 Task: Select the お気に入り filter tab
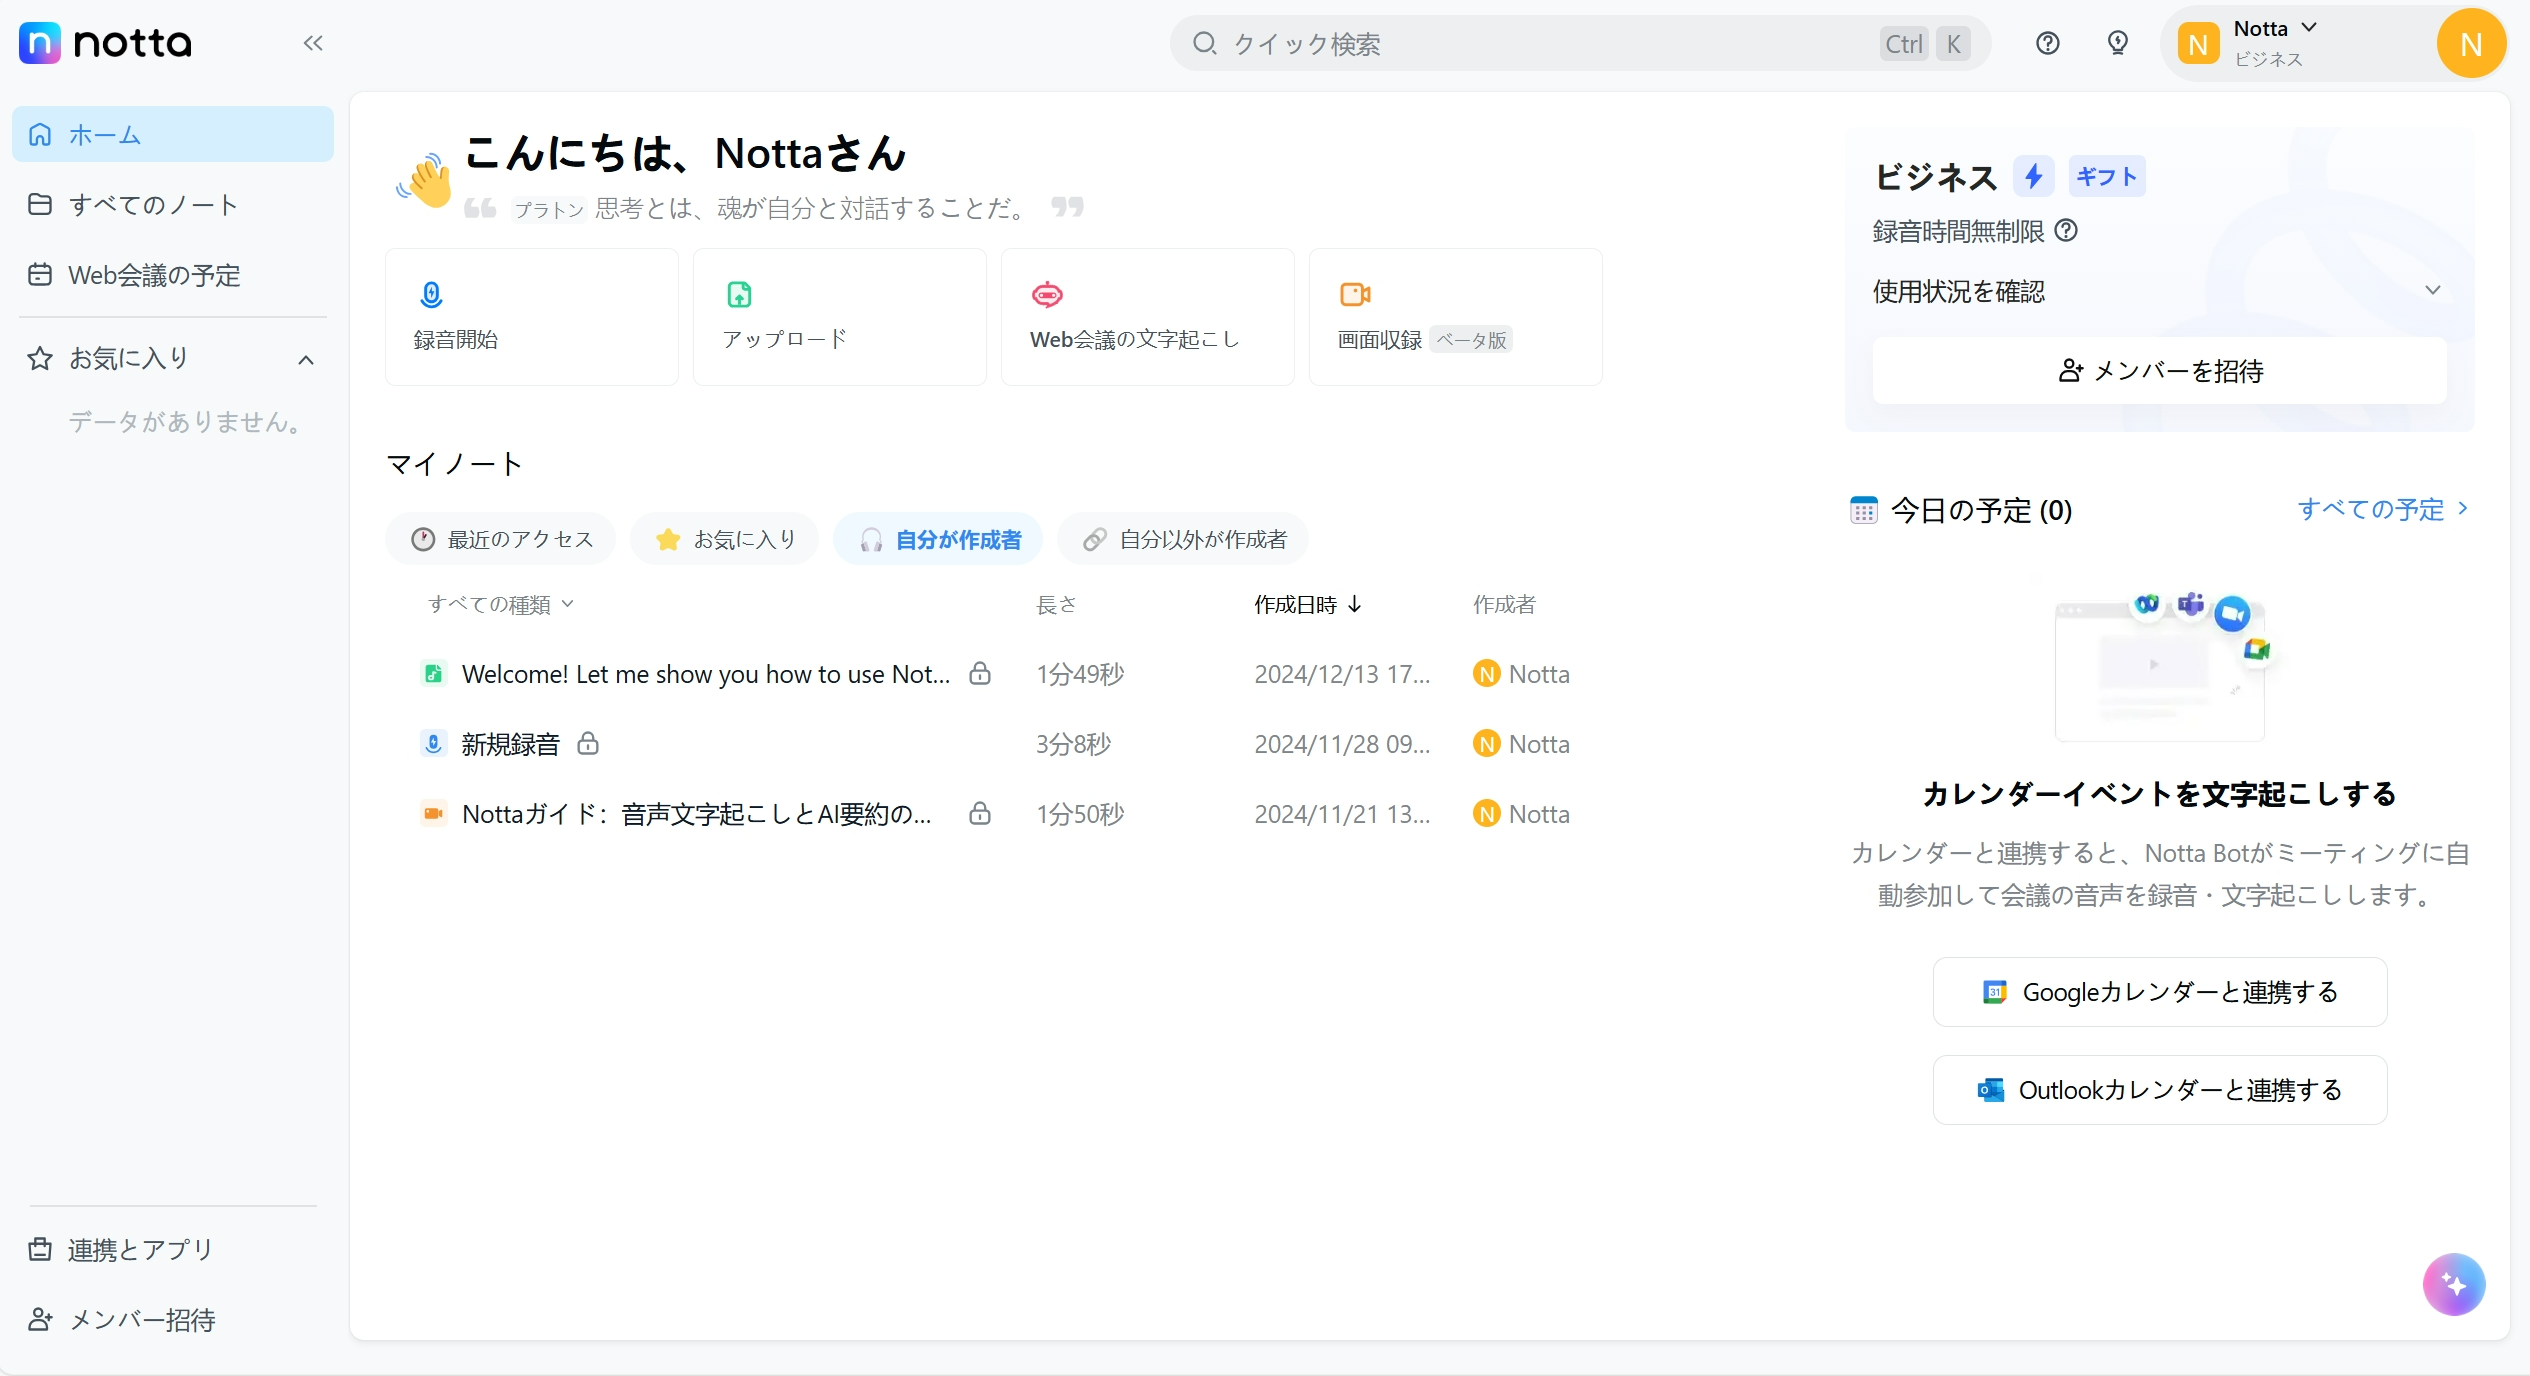pyautogui.click(x=724, y=539)
